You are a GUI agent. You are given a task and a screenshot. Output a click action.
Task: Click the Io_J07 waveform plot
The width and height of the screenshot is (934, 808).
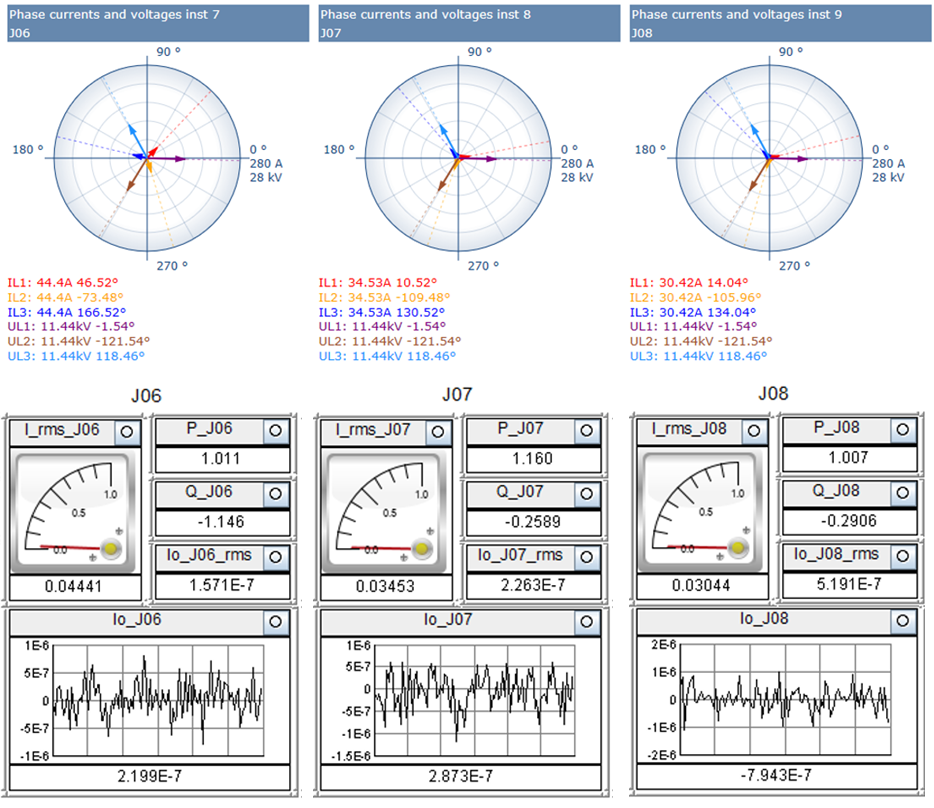(x=474, y=701)
